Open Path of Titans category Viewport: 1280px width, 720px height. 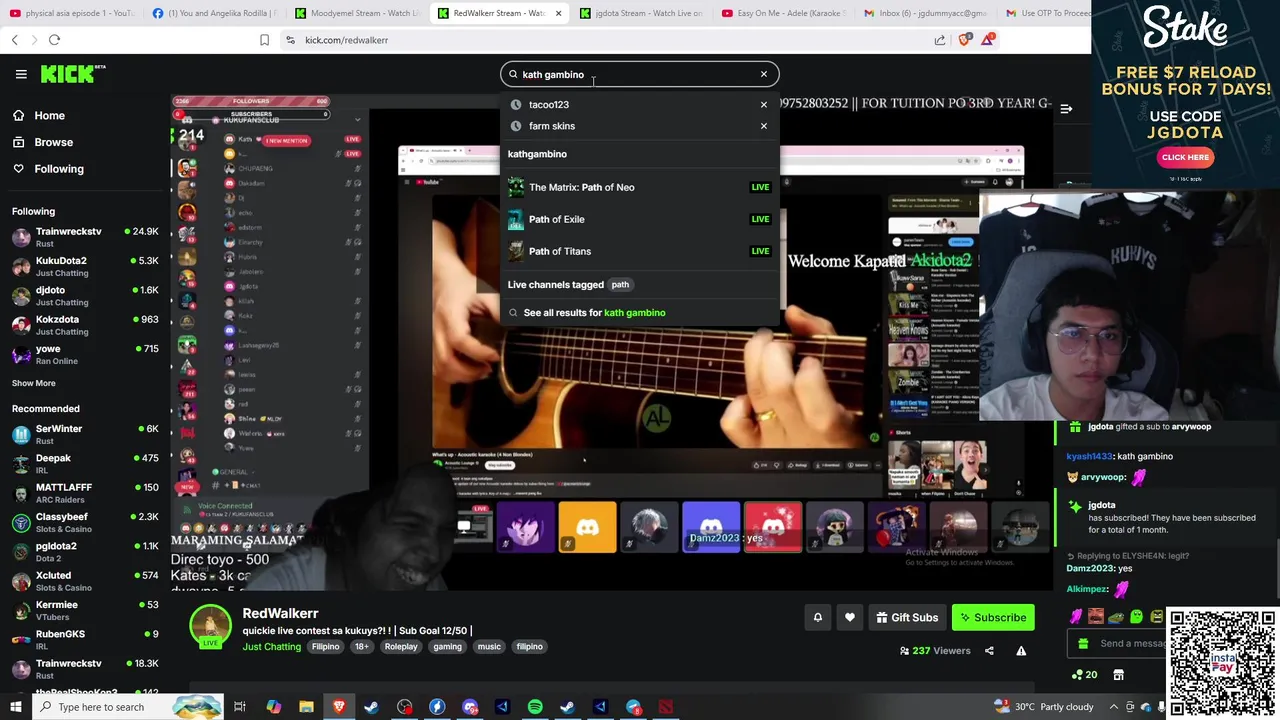[639, 251]
